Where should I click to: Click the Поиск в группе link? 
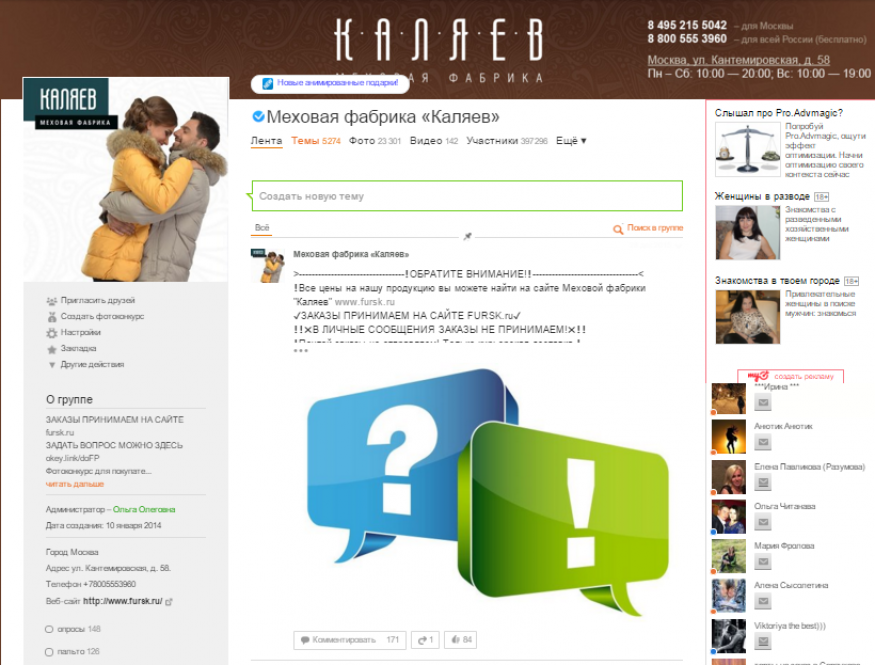[655, 228]
